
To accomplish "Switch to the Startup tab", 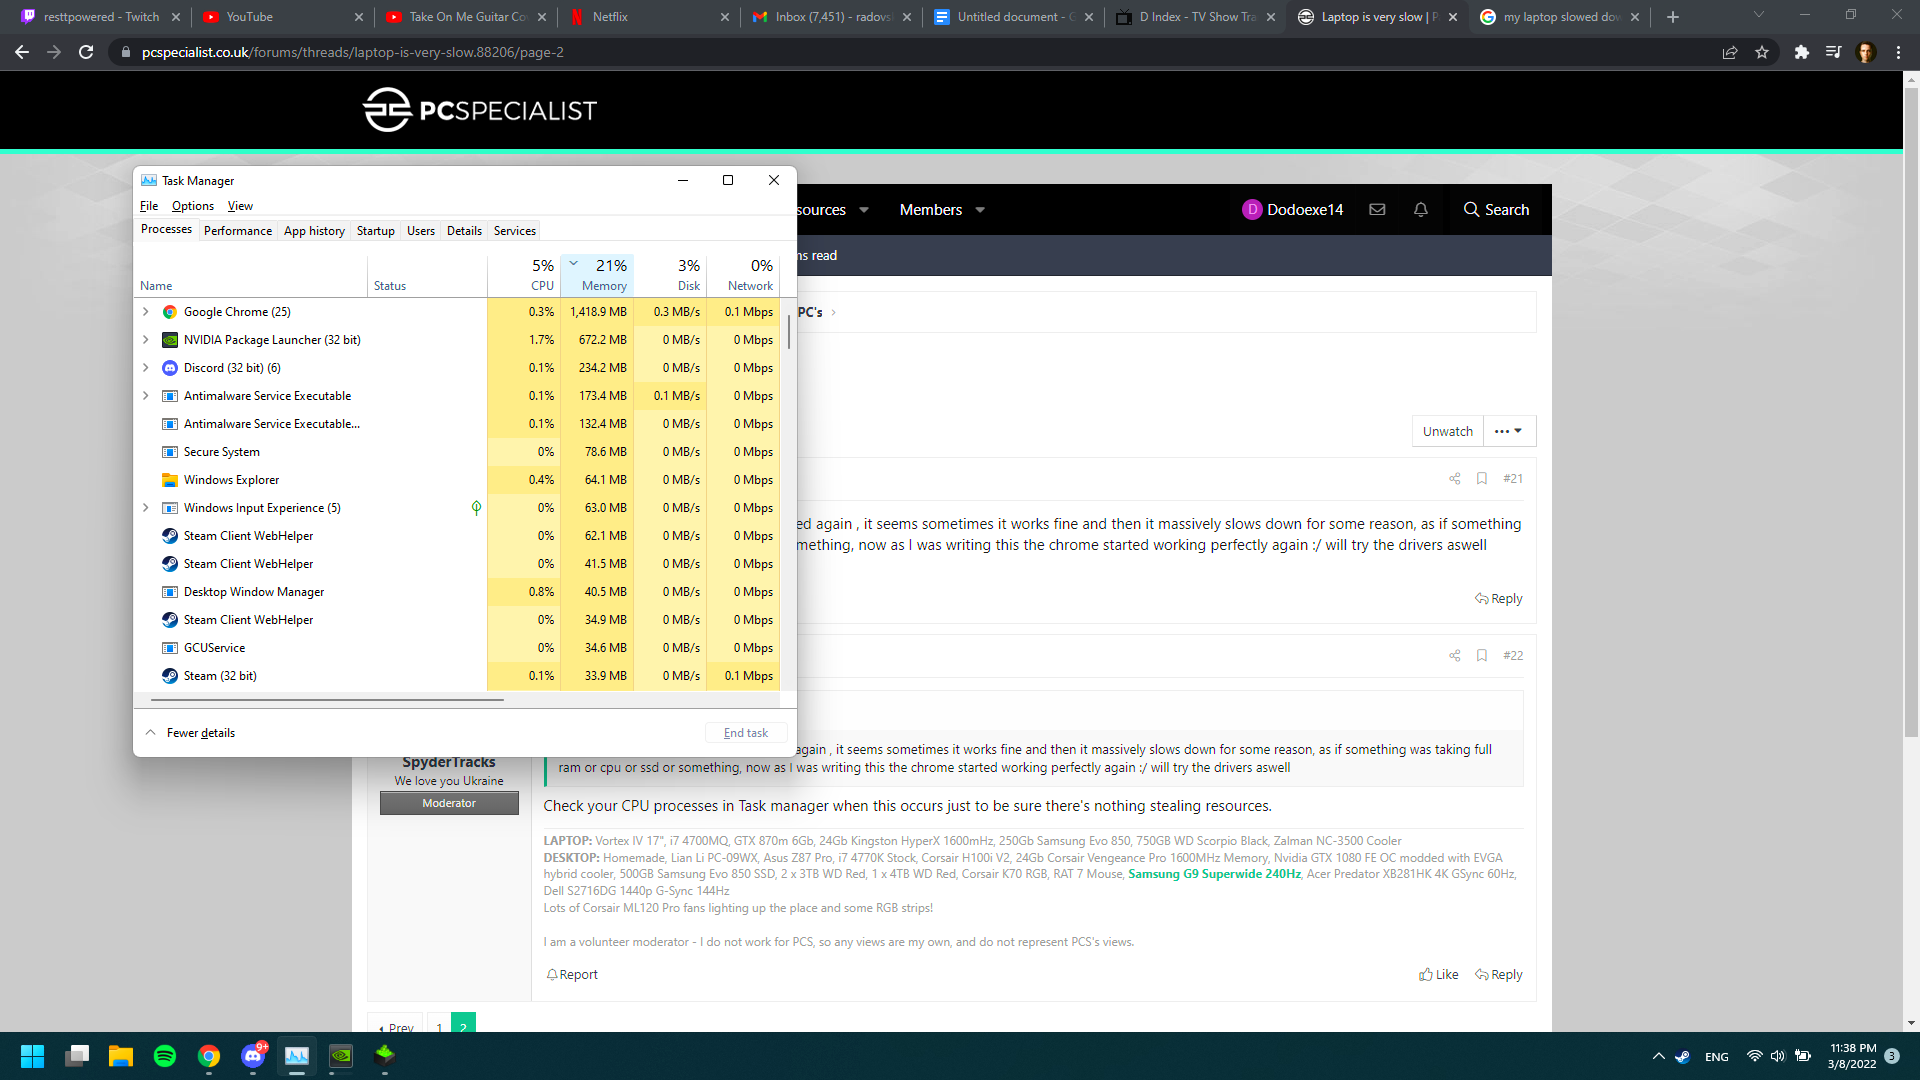I will [376, 231].
